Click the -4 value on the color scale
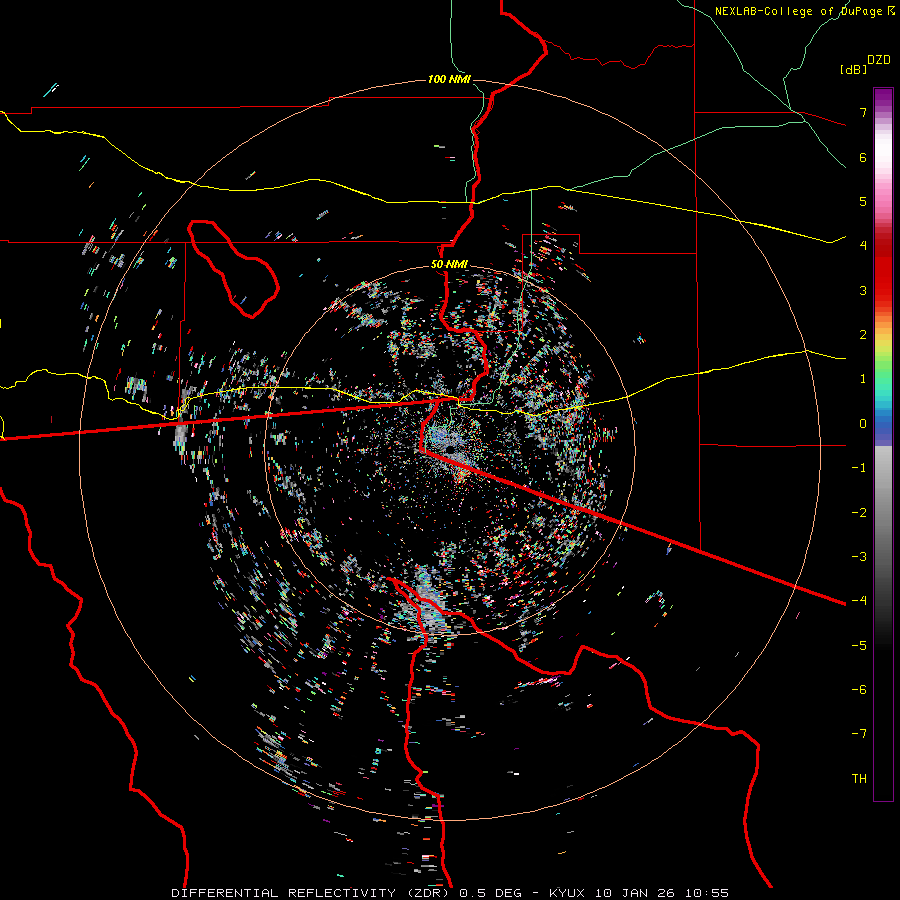This screenshot has height=900, width=900. click(x=859, y=601)
